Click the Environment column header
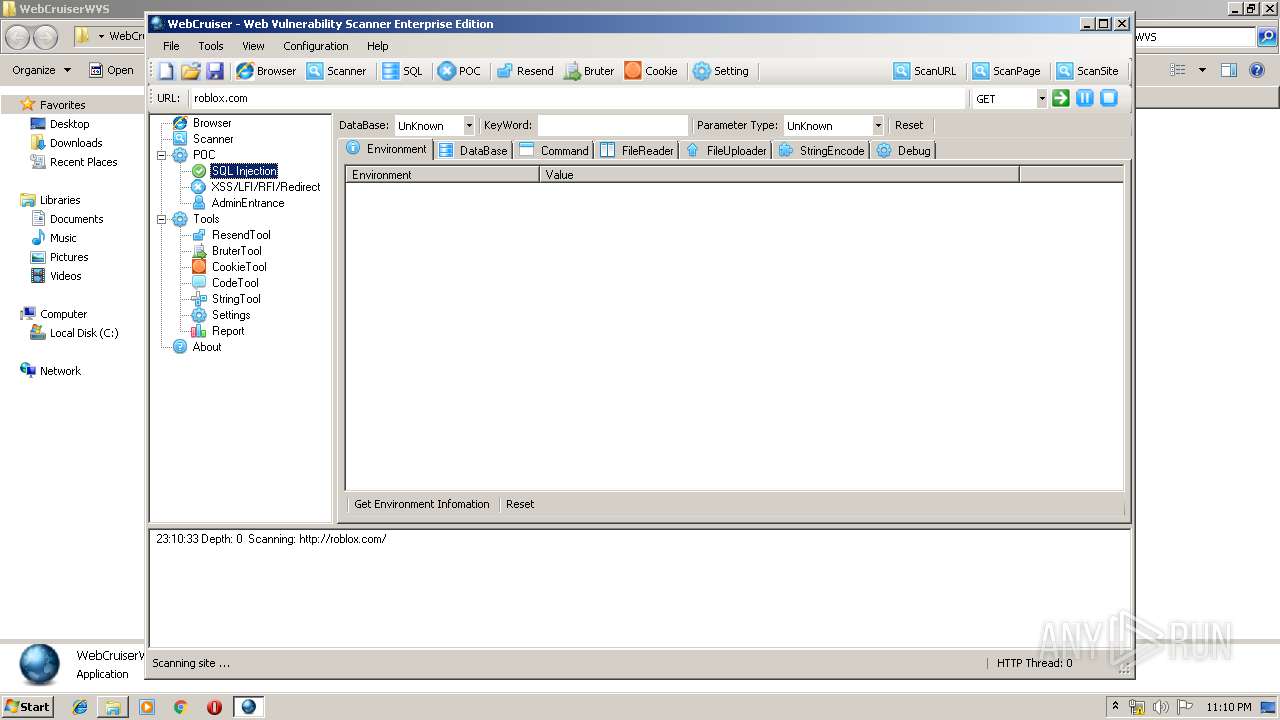Image resolution: width=1280 pixels, height=720 pixels. click(443, 174)
